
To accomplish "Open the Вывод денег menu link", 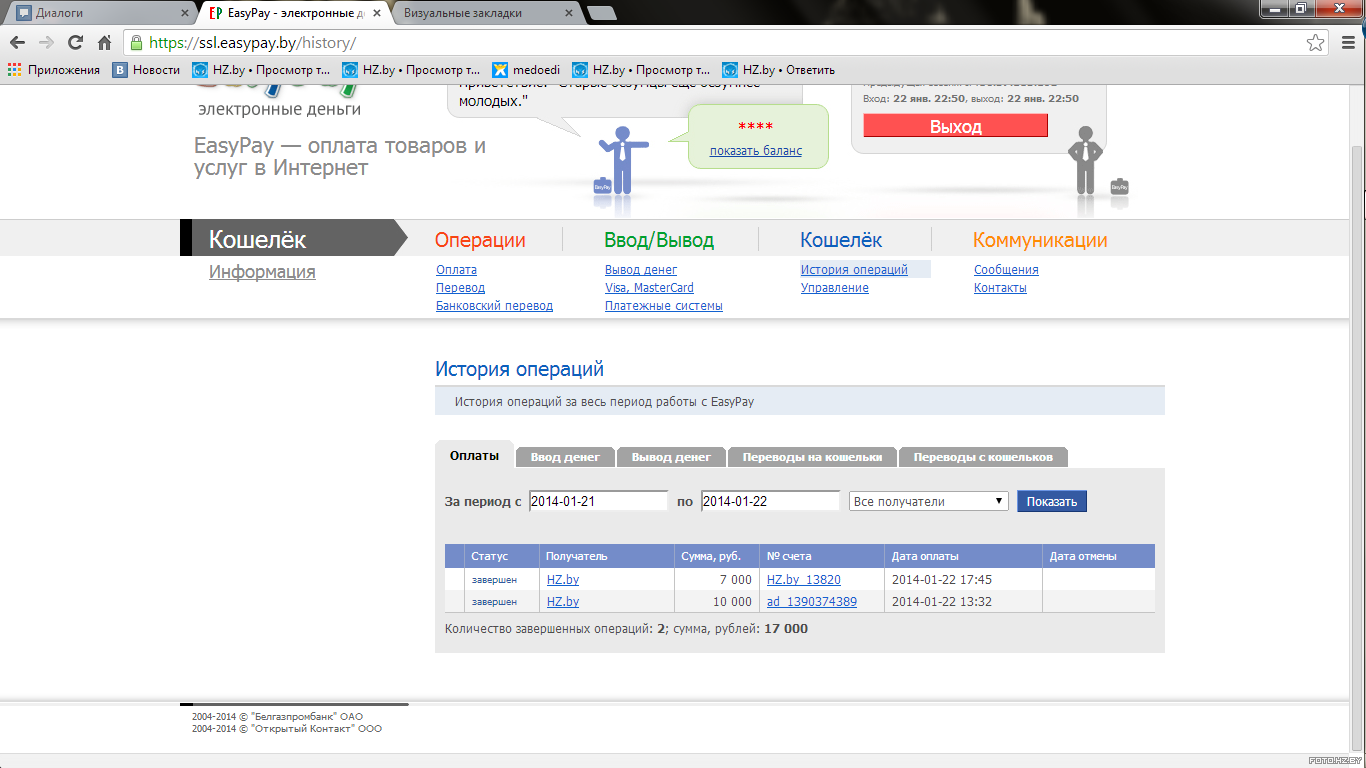I will click(641, 270).
